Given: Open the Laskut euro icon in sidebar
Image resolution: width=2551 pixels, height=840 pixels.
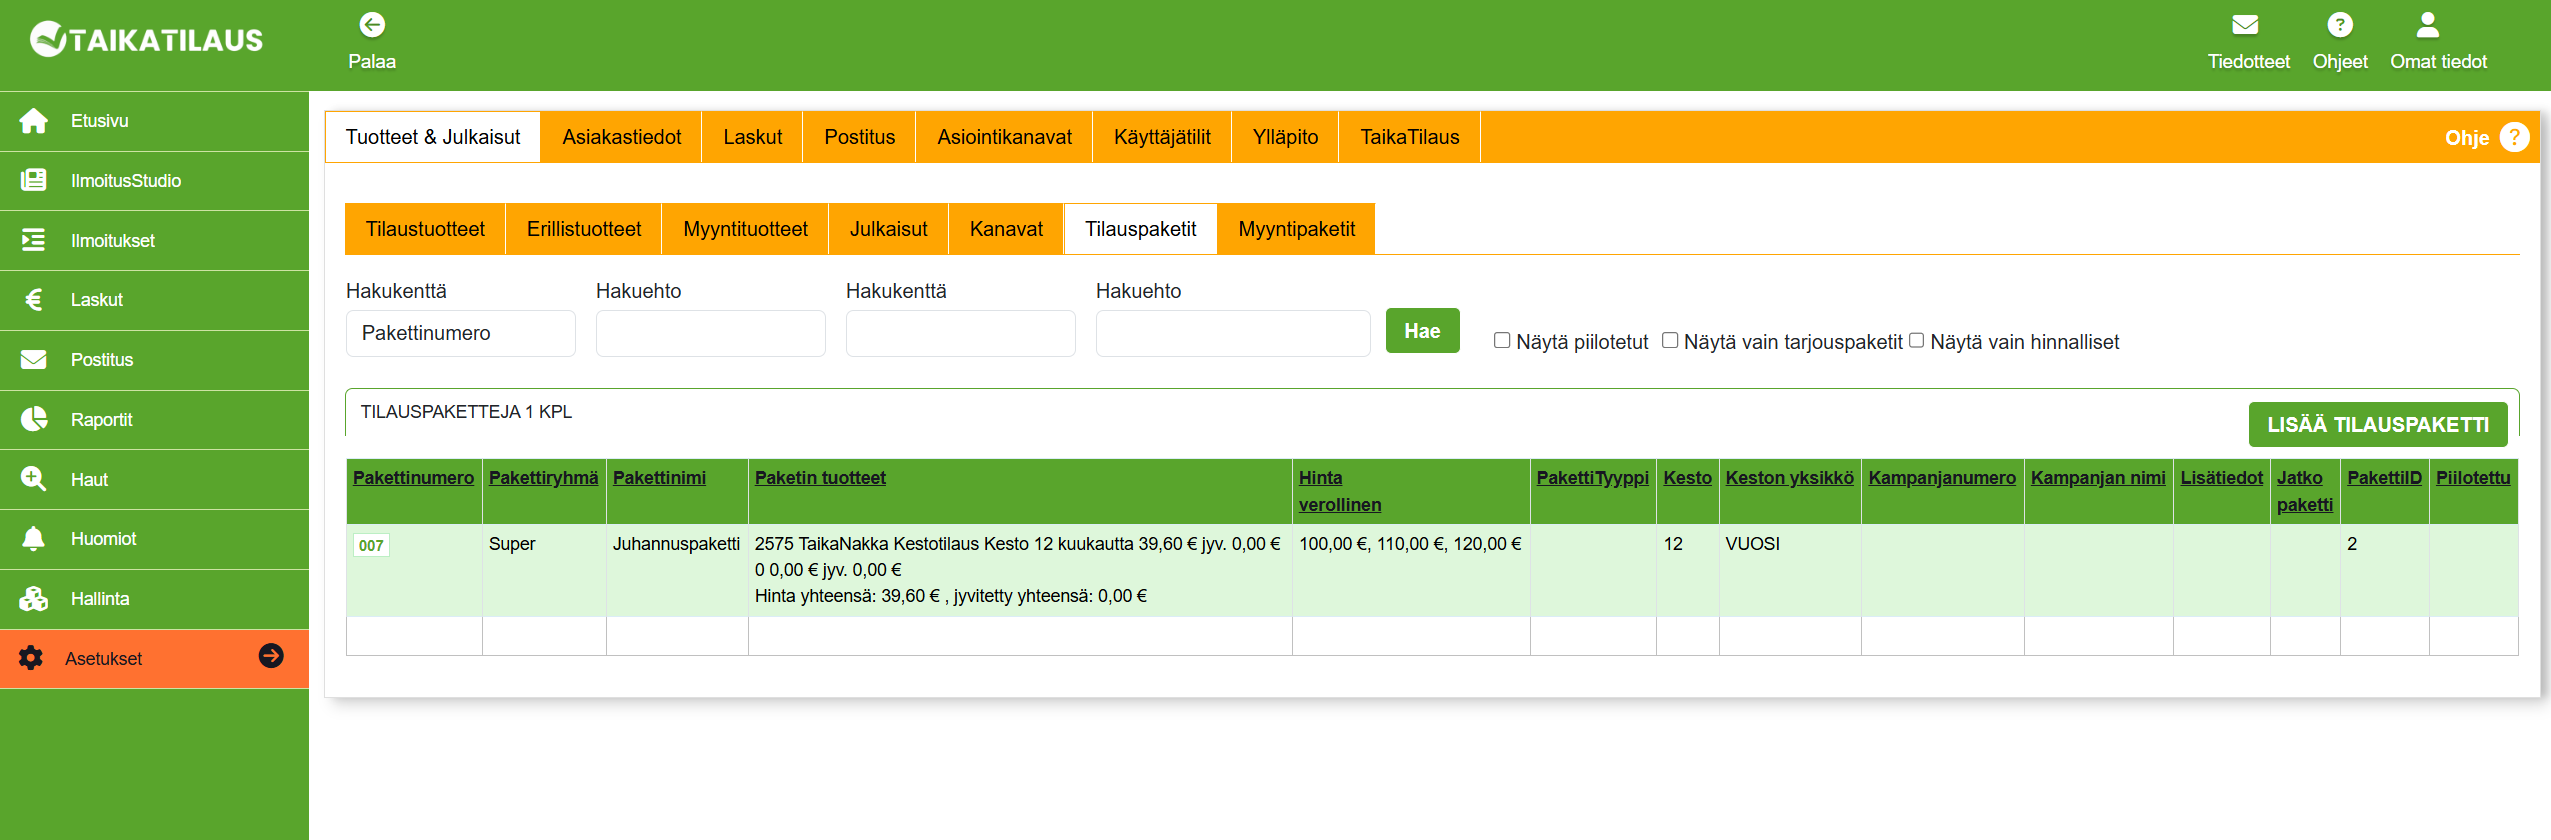Looking at the screenshot, I should click(33, 300).
